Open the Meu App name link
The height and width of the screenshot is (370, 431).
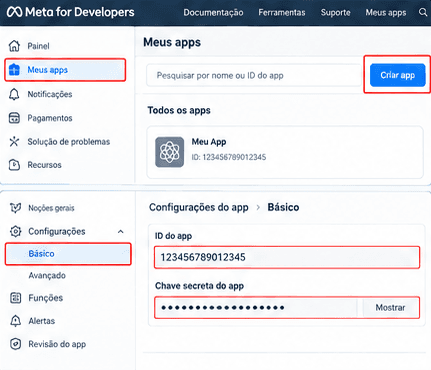209,142
